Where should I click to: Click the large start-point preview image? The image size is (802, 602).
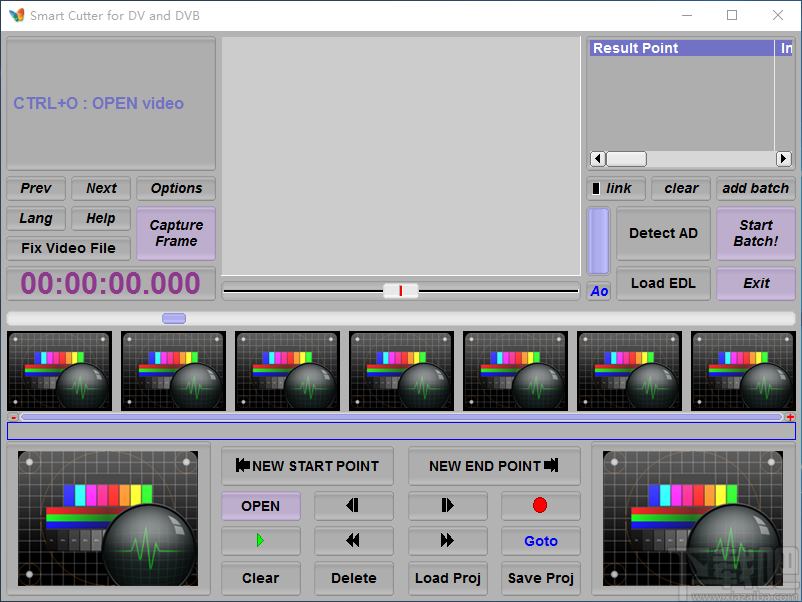pyautogui.click(x=108, y=519)
